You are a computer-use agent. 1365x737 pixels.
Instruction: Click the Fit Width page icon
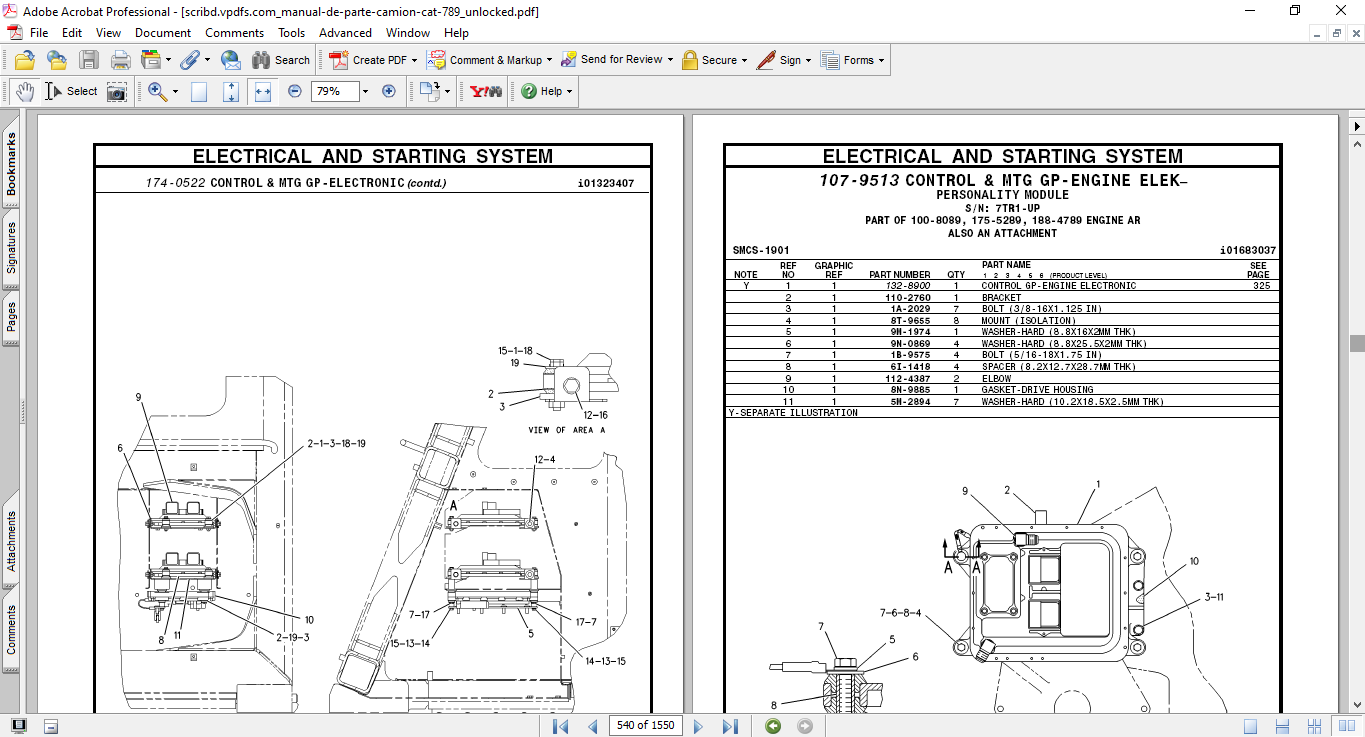pos(263,91)
